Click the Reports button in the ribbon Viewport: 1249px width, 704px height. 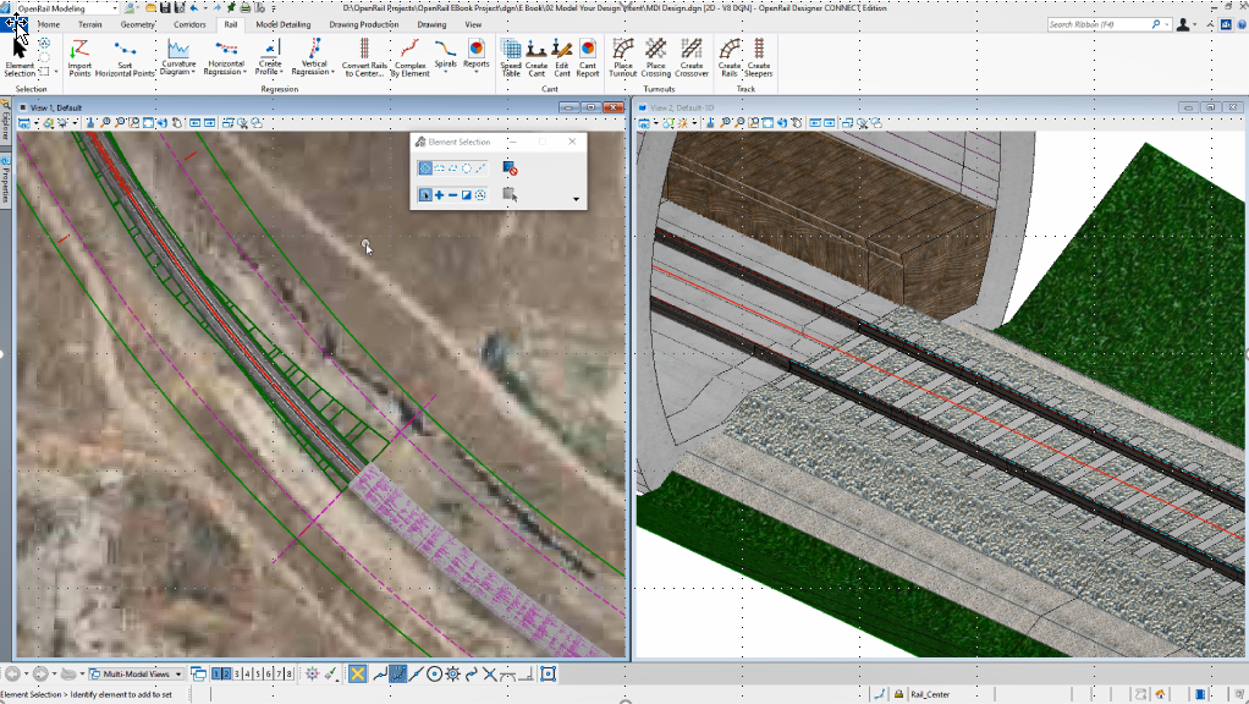(x=475, y=58)
